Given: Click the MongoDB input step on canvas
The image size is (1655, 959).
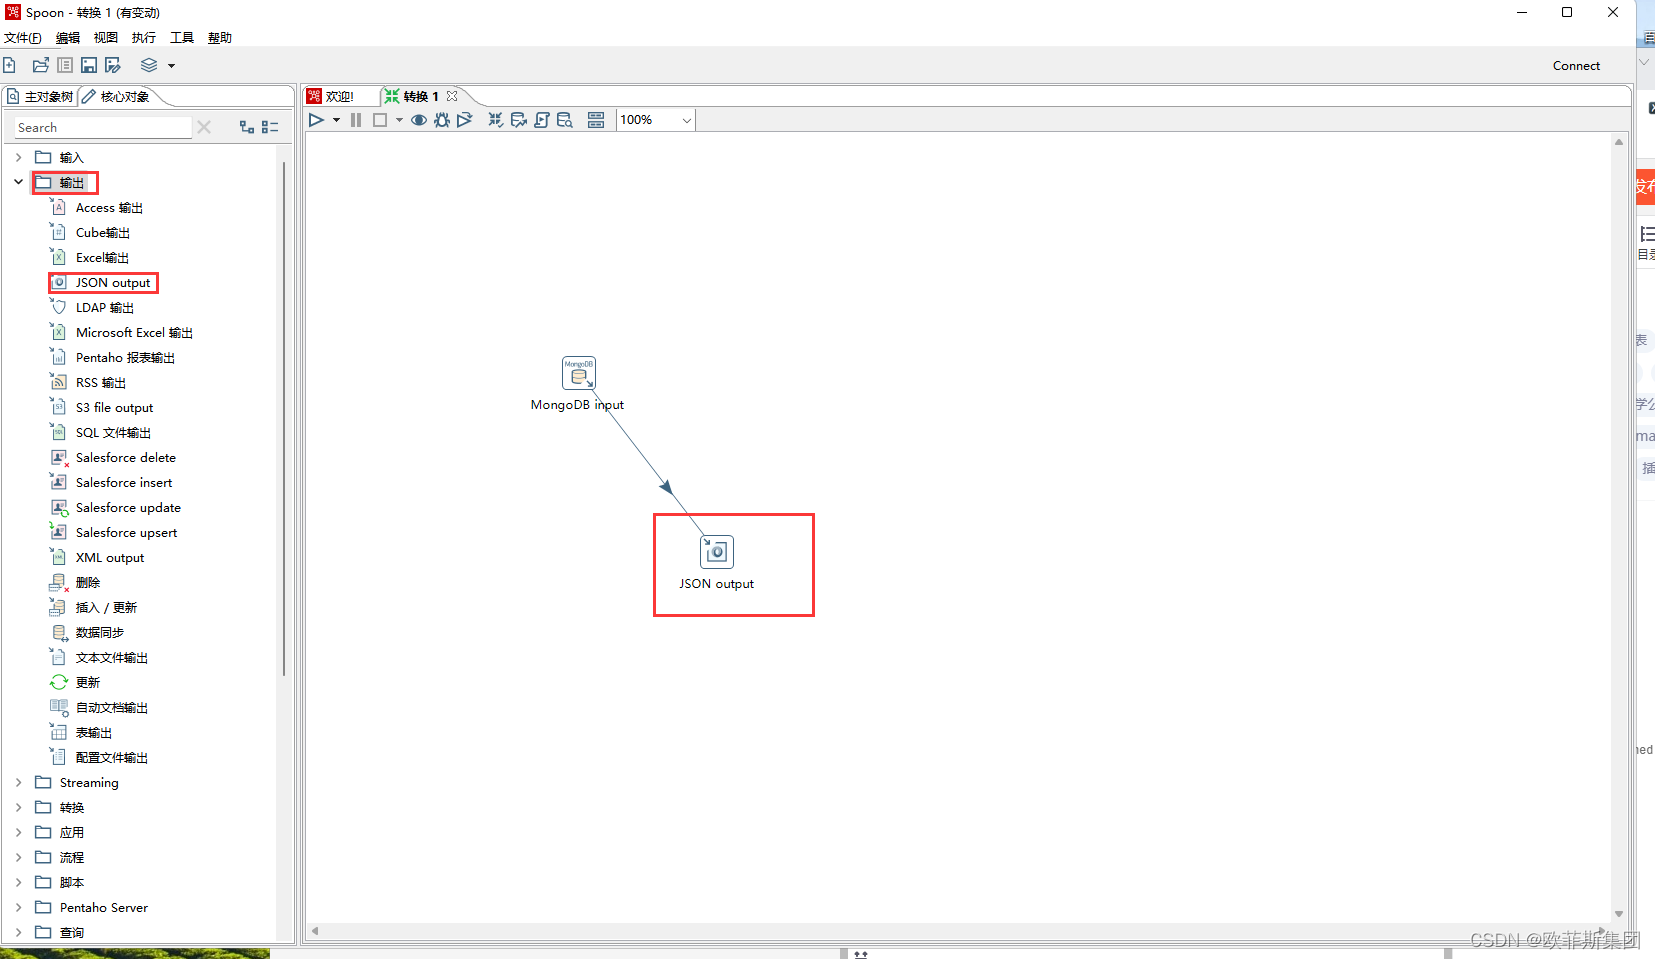Looking at the screenshot, I should coord(578,373).
